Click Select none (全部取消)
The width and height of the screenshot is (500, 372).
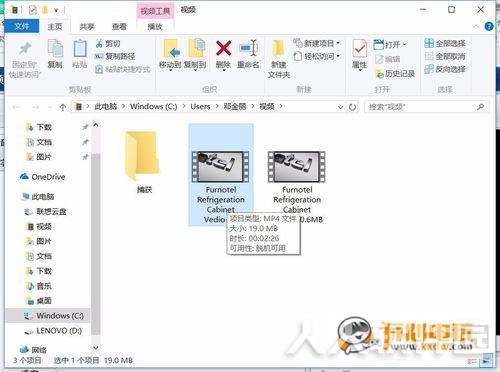point(445,56)
